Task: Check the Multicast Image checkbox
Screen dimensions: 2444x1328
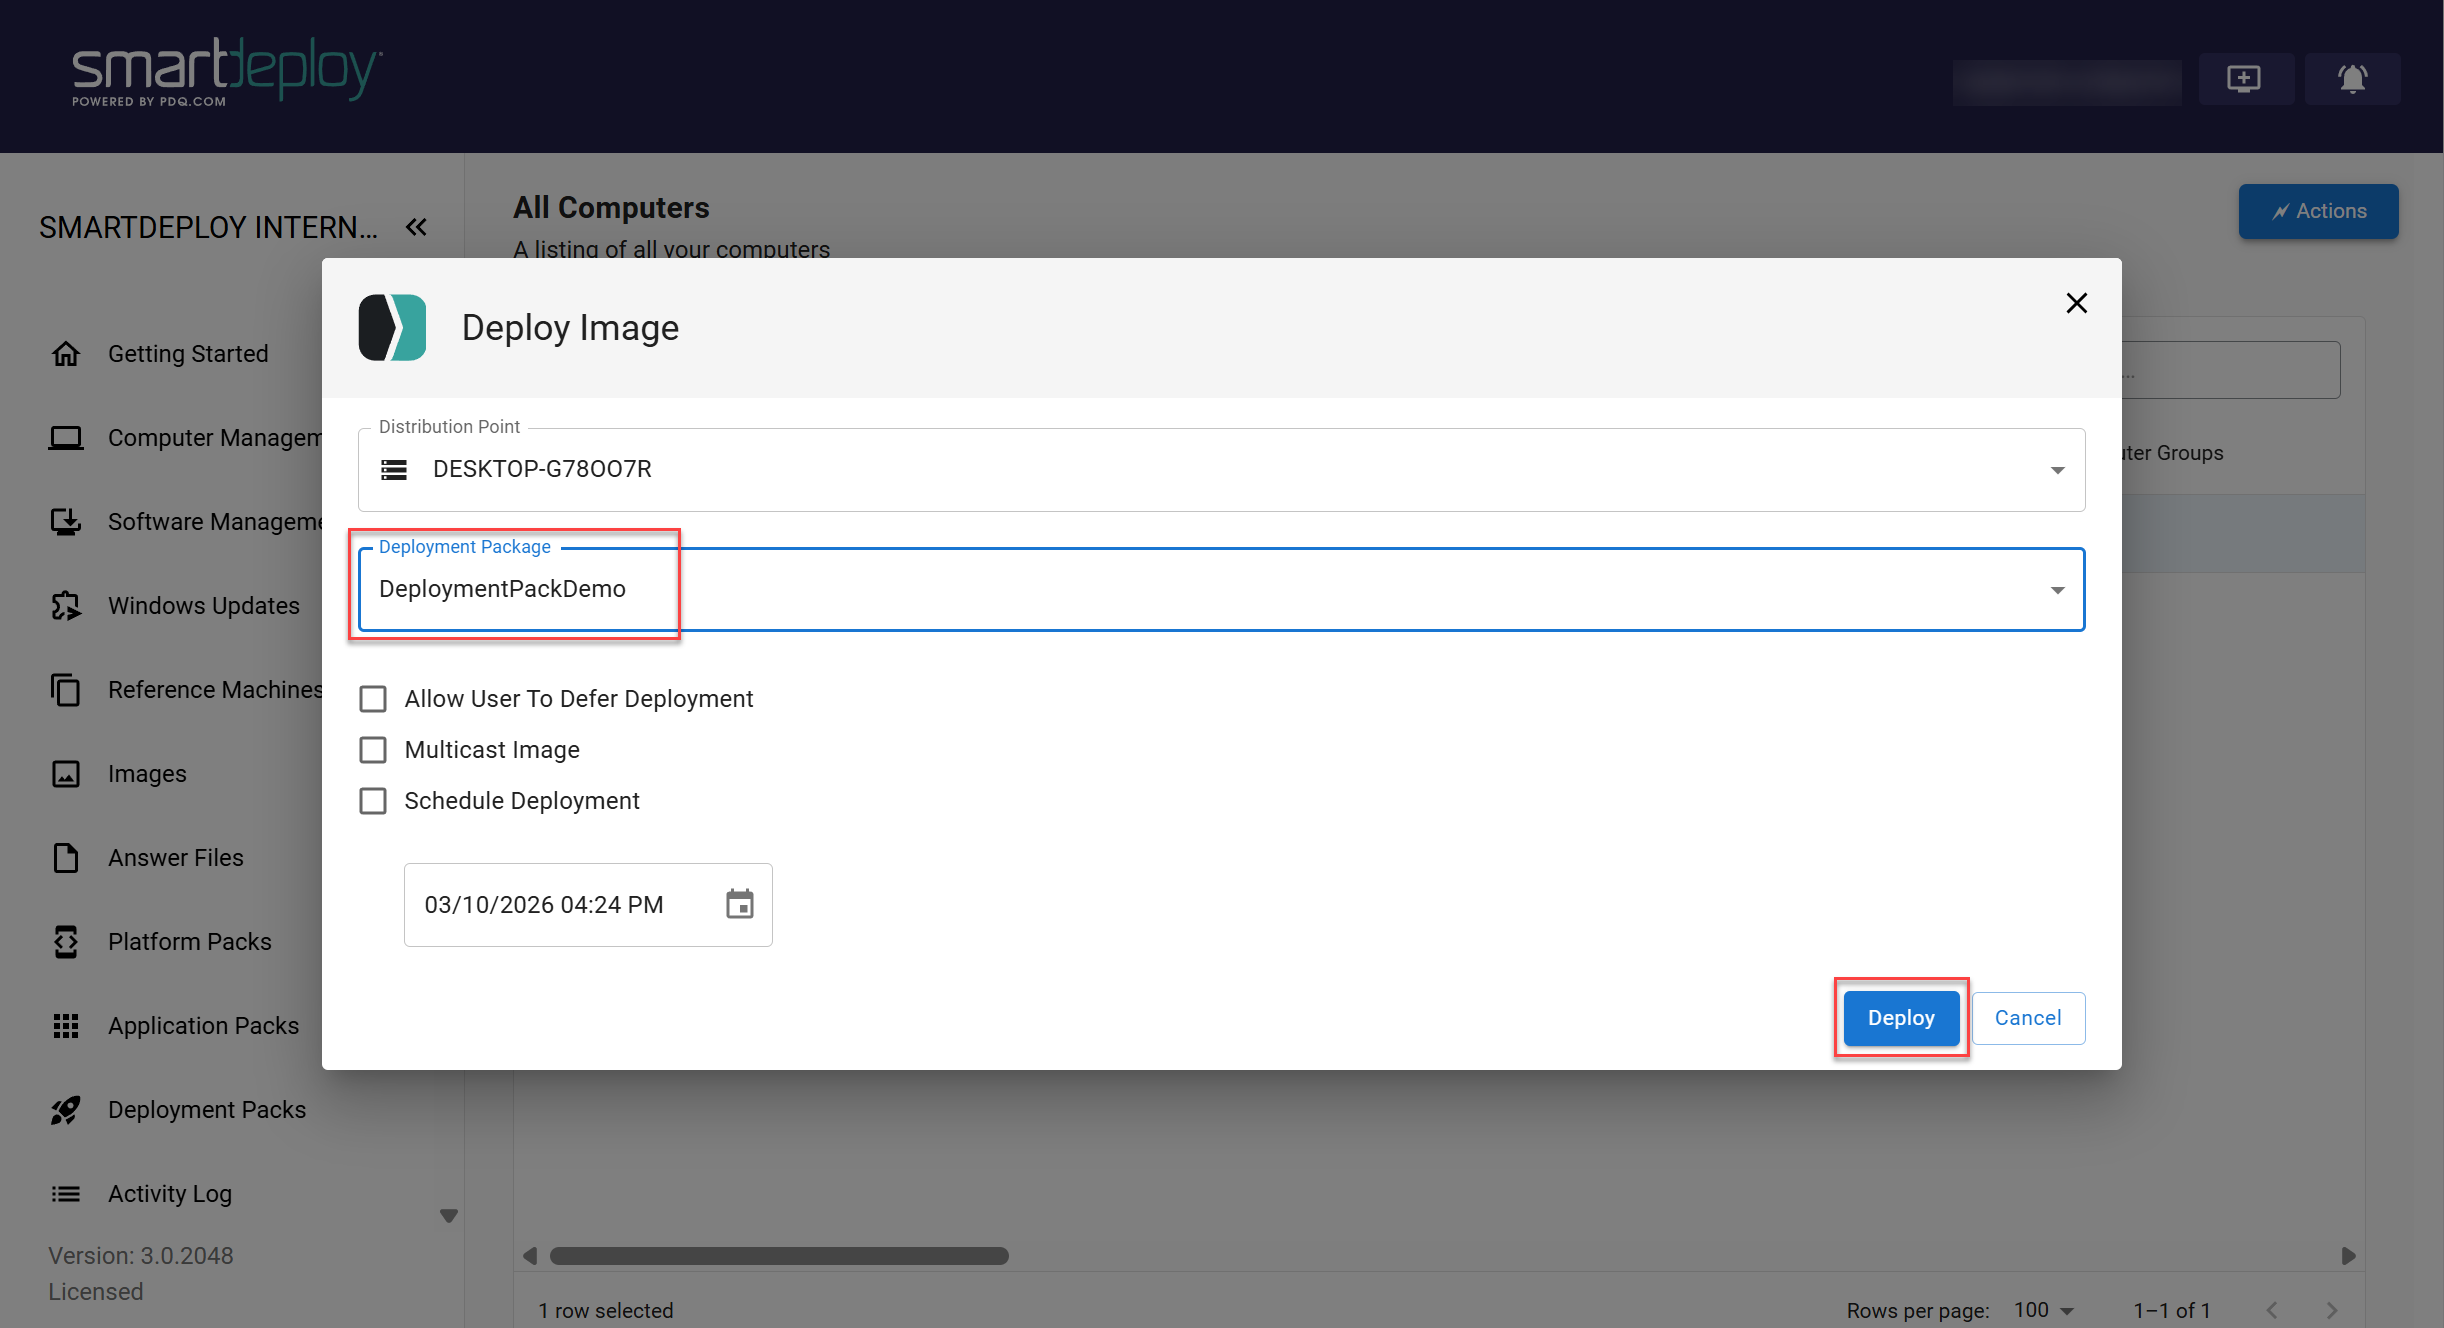Action: [x=373, y=750]
